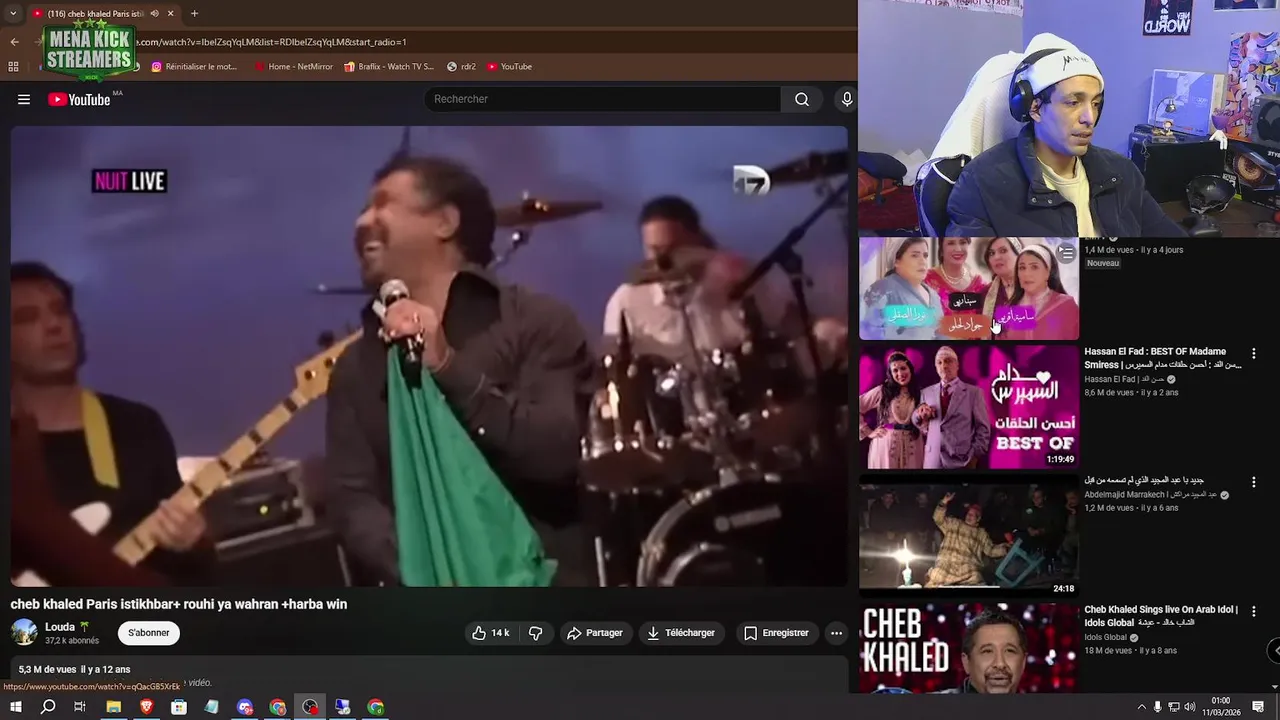
Task: Open options menu for Hassan El Fad video
Action: pos(1253,354)
